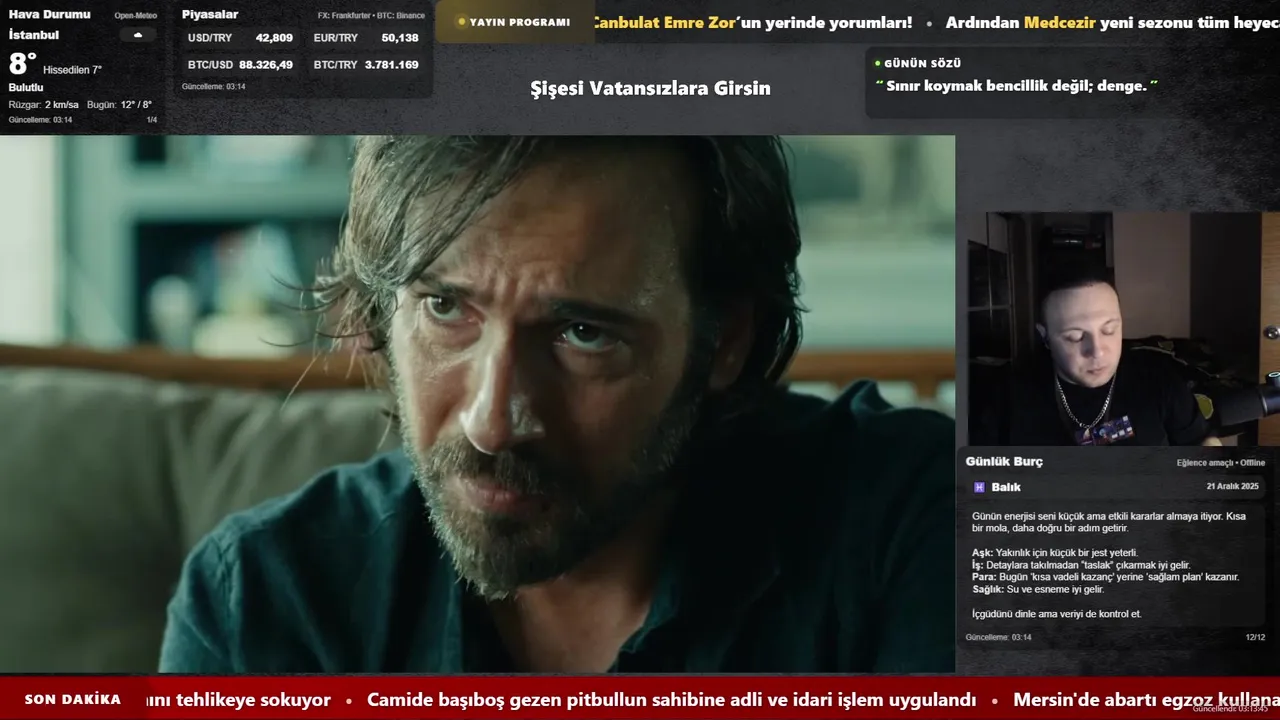Click the yellow dot beside YAYIN PROGRAMI
Viewport: 1280px width, 720px height.
pyautogui.click(x=461, y=22)
